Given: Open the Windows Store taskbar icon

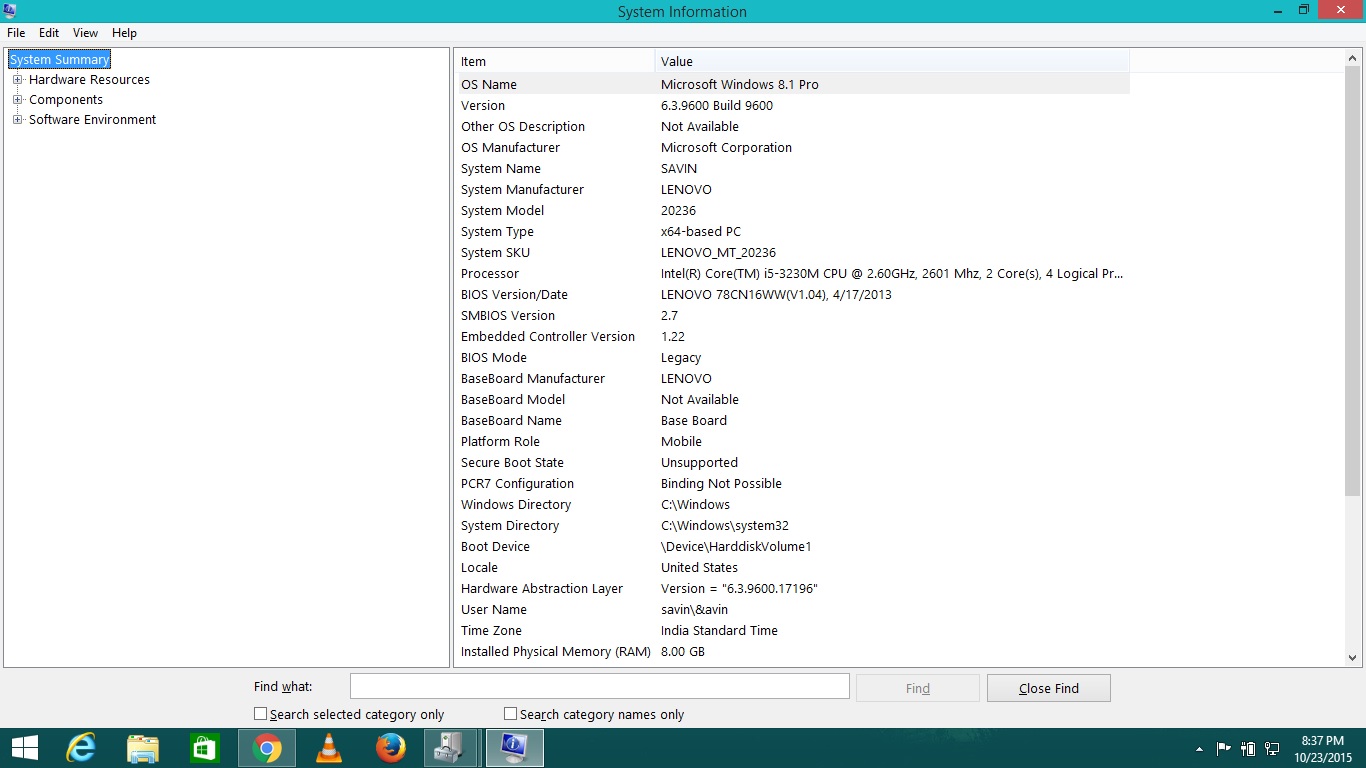Looking at the screenshot, I should point(205,748).
